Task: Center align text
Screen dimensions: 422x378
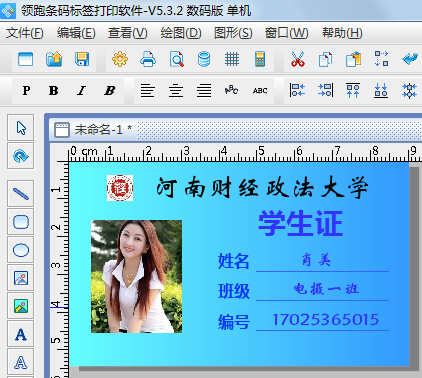Action: pos(176,90)
